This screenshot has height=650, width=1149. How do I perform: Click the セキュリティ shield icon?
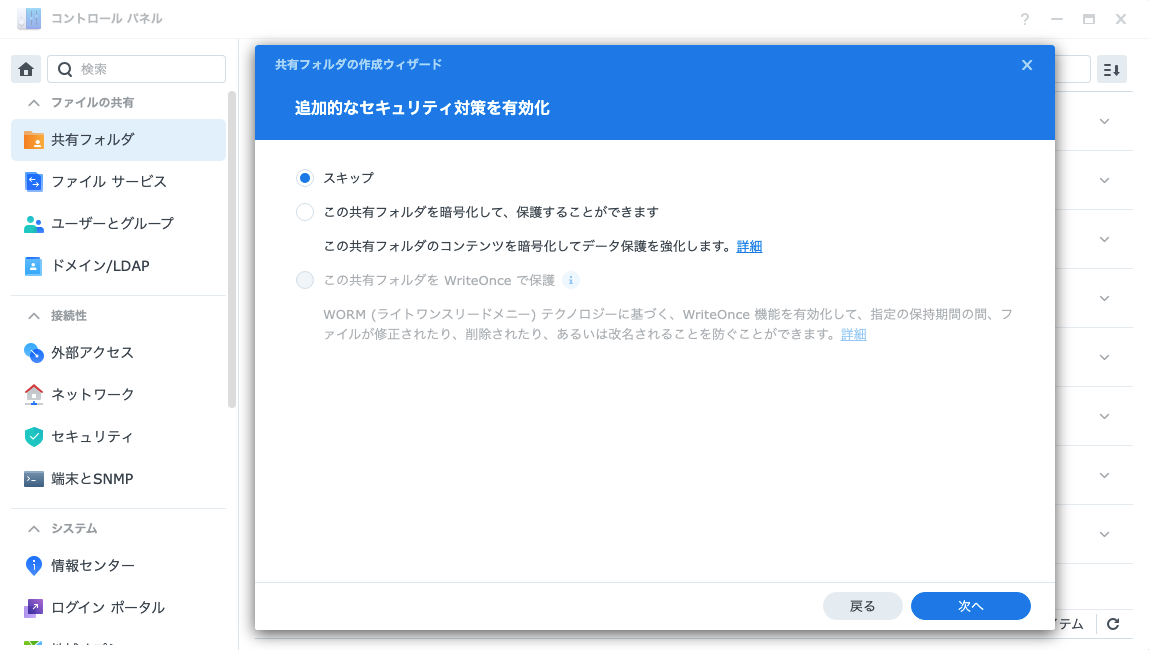click(33, 437)
